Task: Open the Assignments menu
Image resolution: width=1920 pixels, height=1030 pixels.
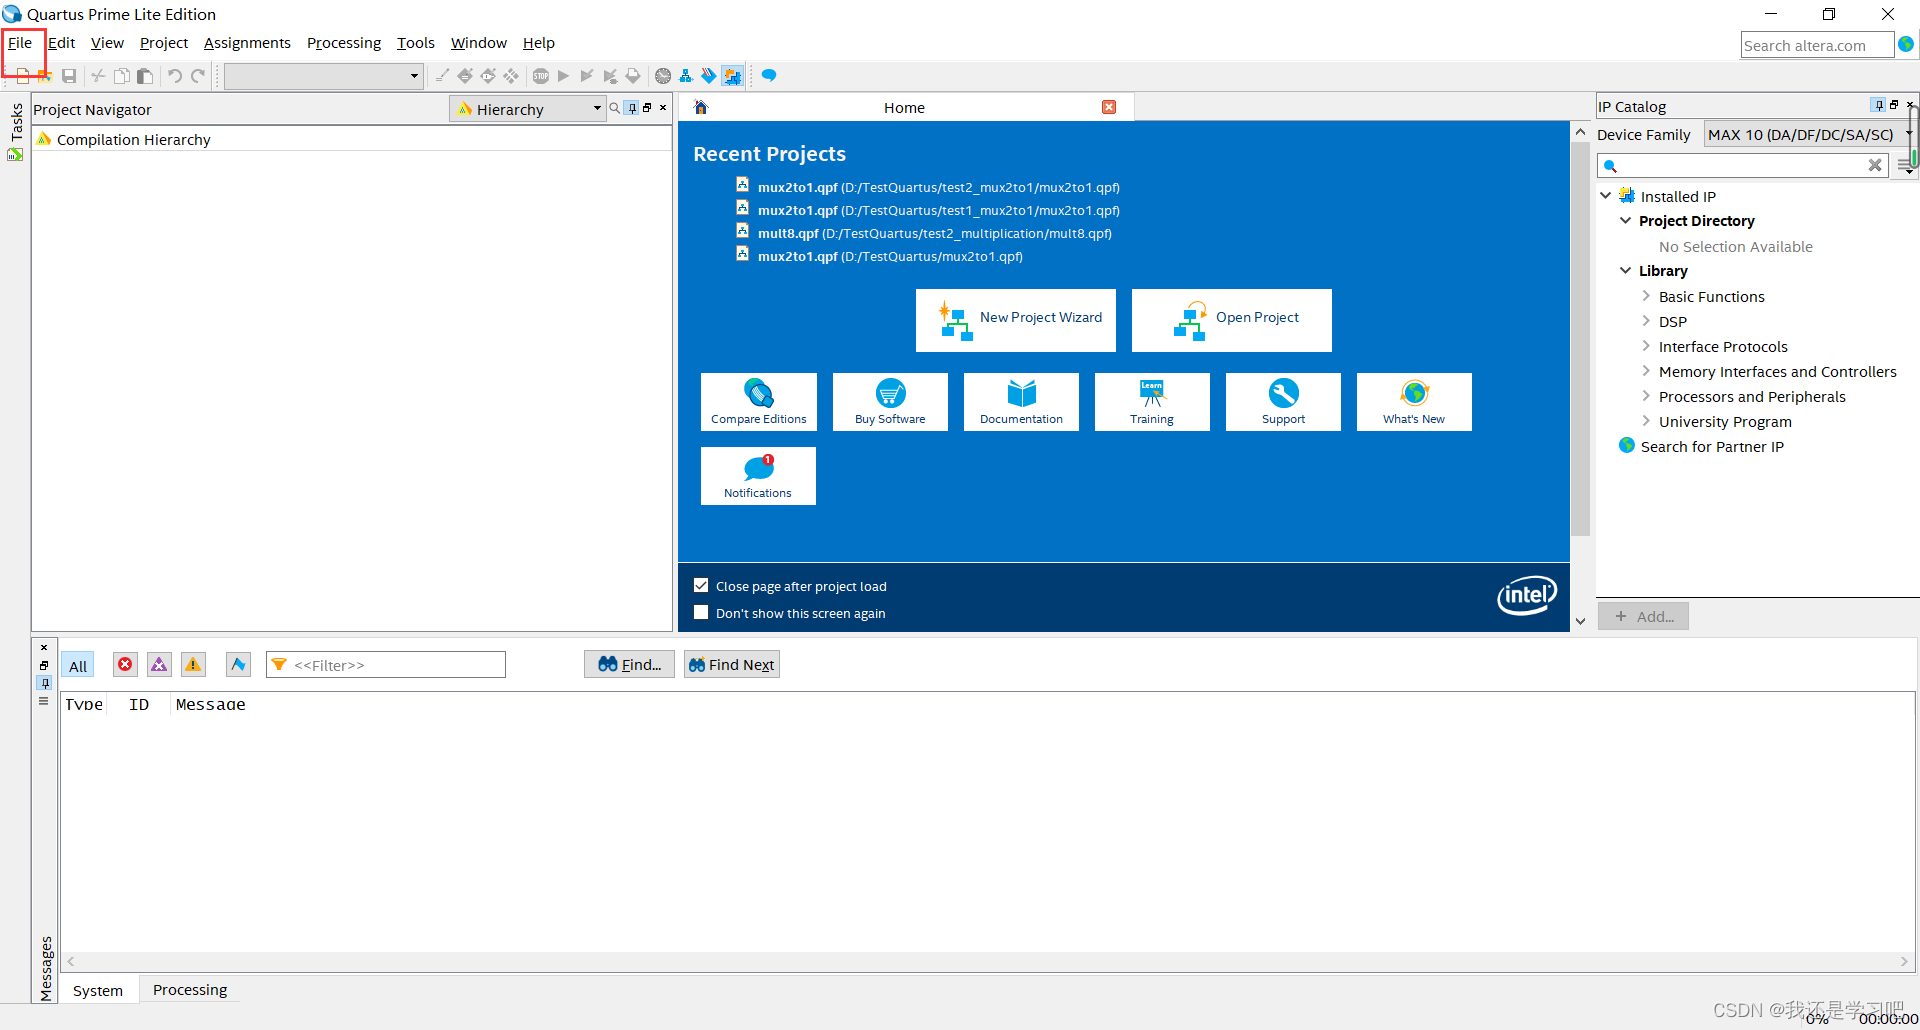Action: coord(247,43)
